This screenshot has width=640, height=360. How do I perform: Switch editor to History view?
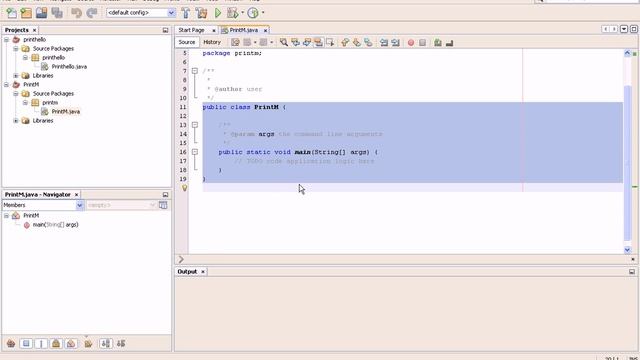click(212, 42)
